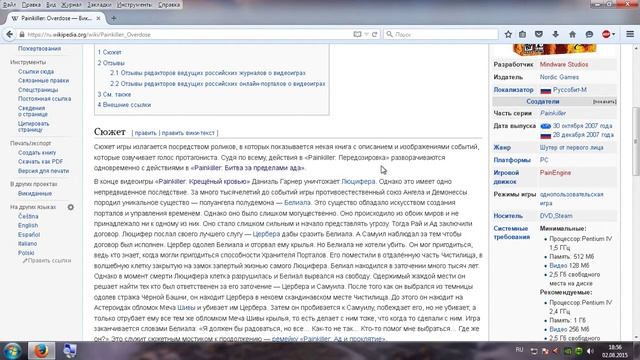Open Шутер от первого лица genre link
Screen dimensions: 640x360
pos(571,148)
